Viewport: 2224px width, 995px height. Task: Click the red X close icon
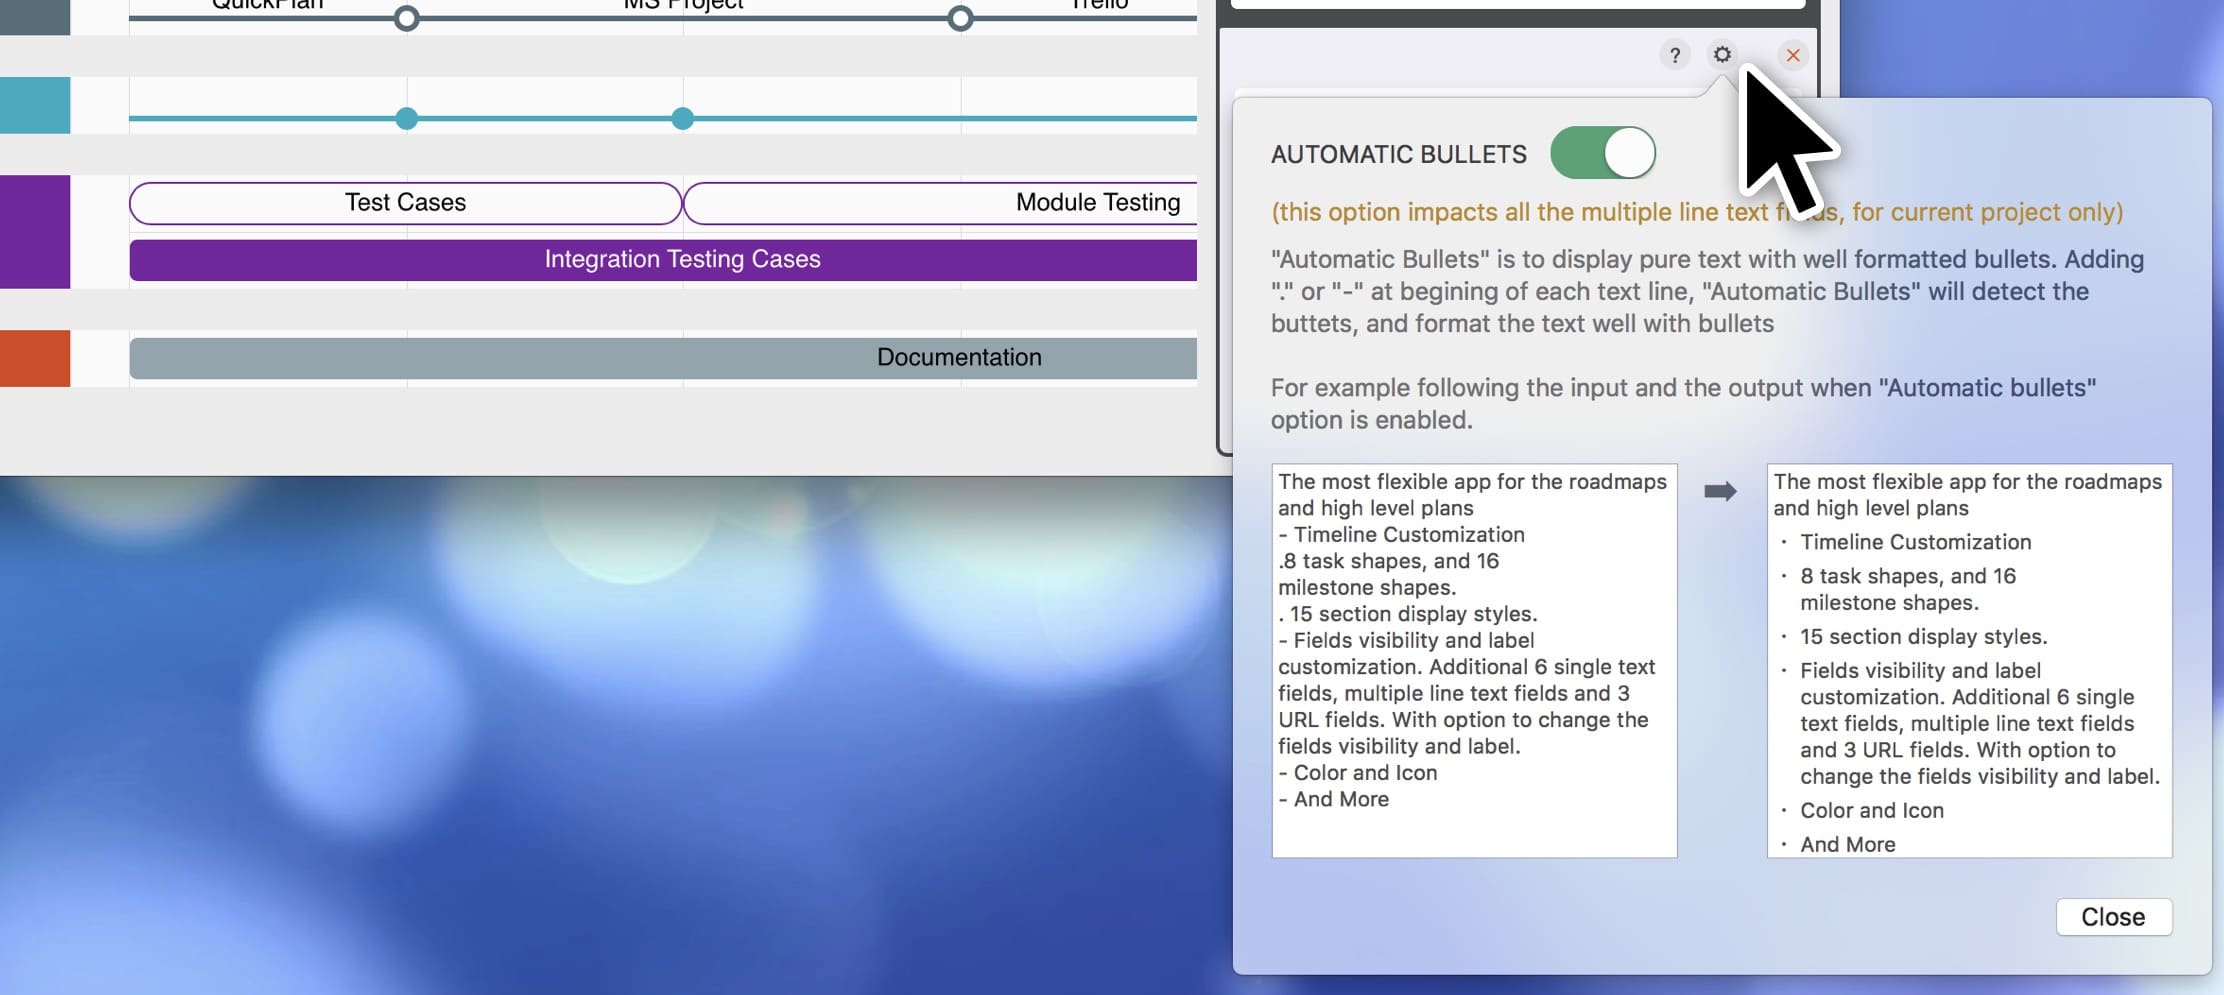pyautogui.click(x=1793, y=55)
